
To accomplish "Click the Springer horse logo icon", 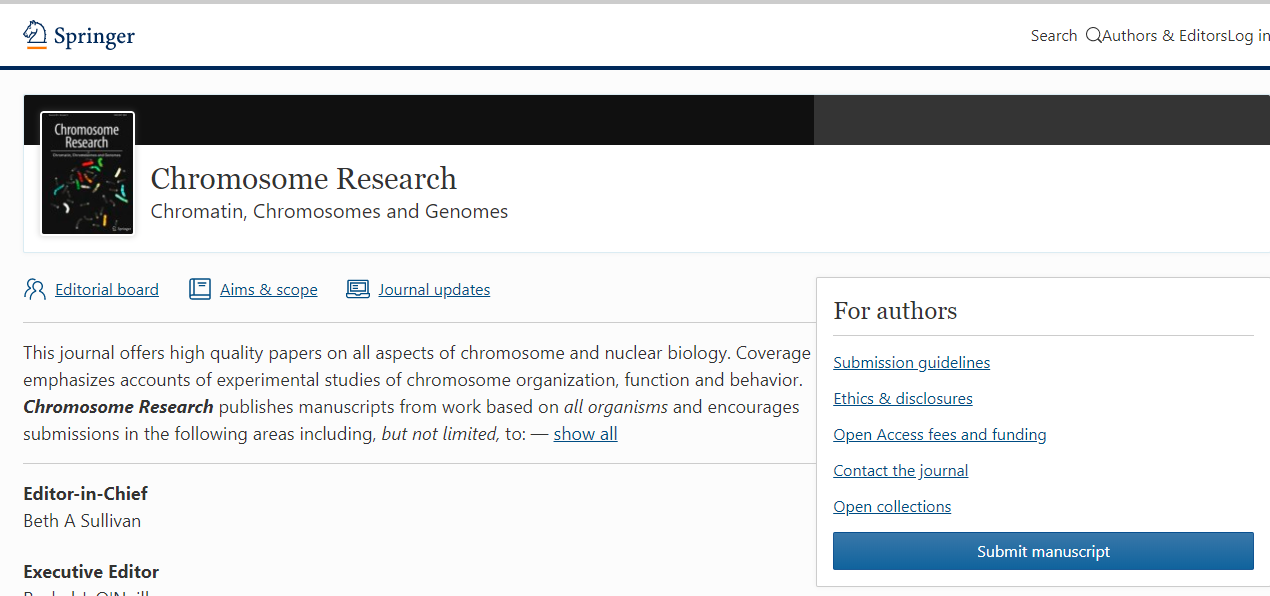I will point(35,35).
